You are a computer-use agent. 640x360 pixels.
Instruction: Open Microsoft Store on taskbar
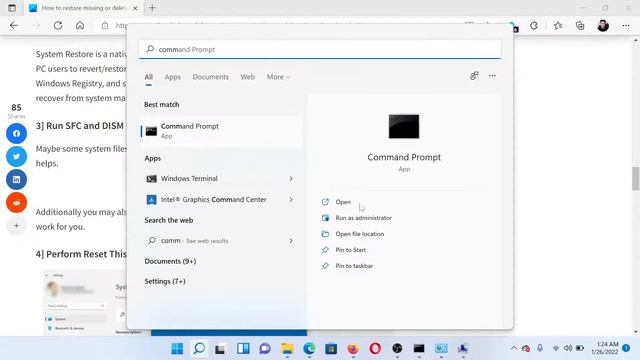click(x=331, y=349)
